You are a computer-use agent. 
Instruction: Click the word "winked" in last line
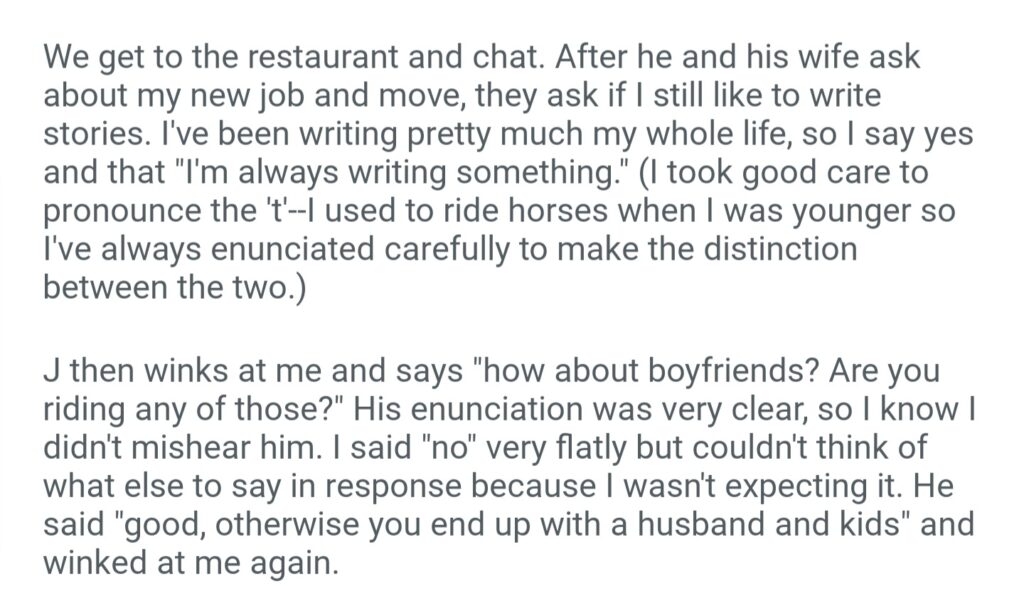tap(101, 561)
